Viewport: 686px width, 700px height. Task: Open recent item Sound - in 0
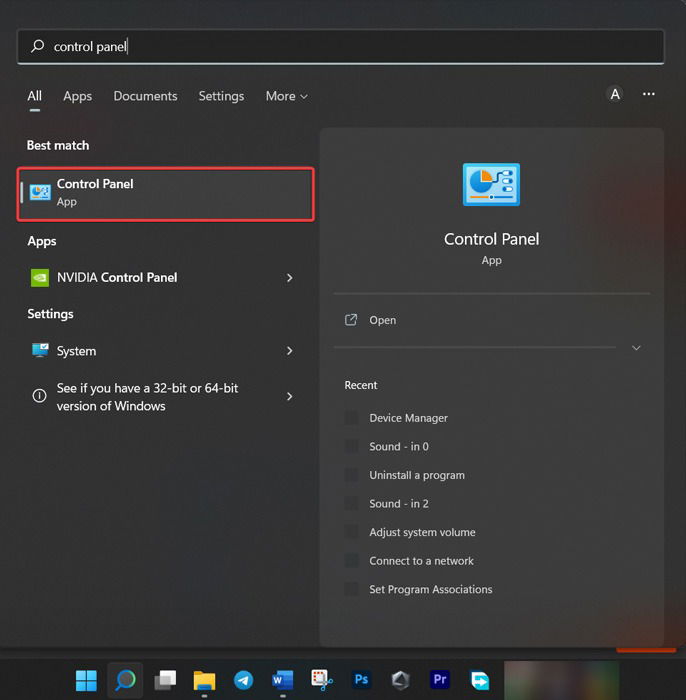coord(399,446)
